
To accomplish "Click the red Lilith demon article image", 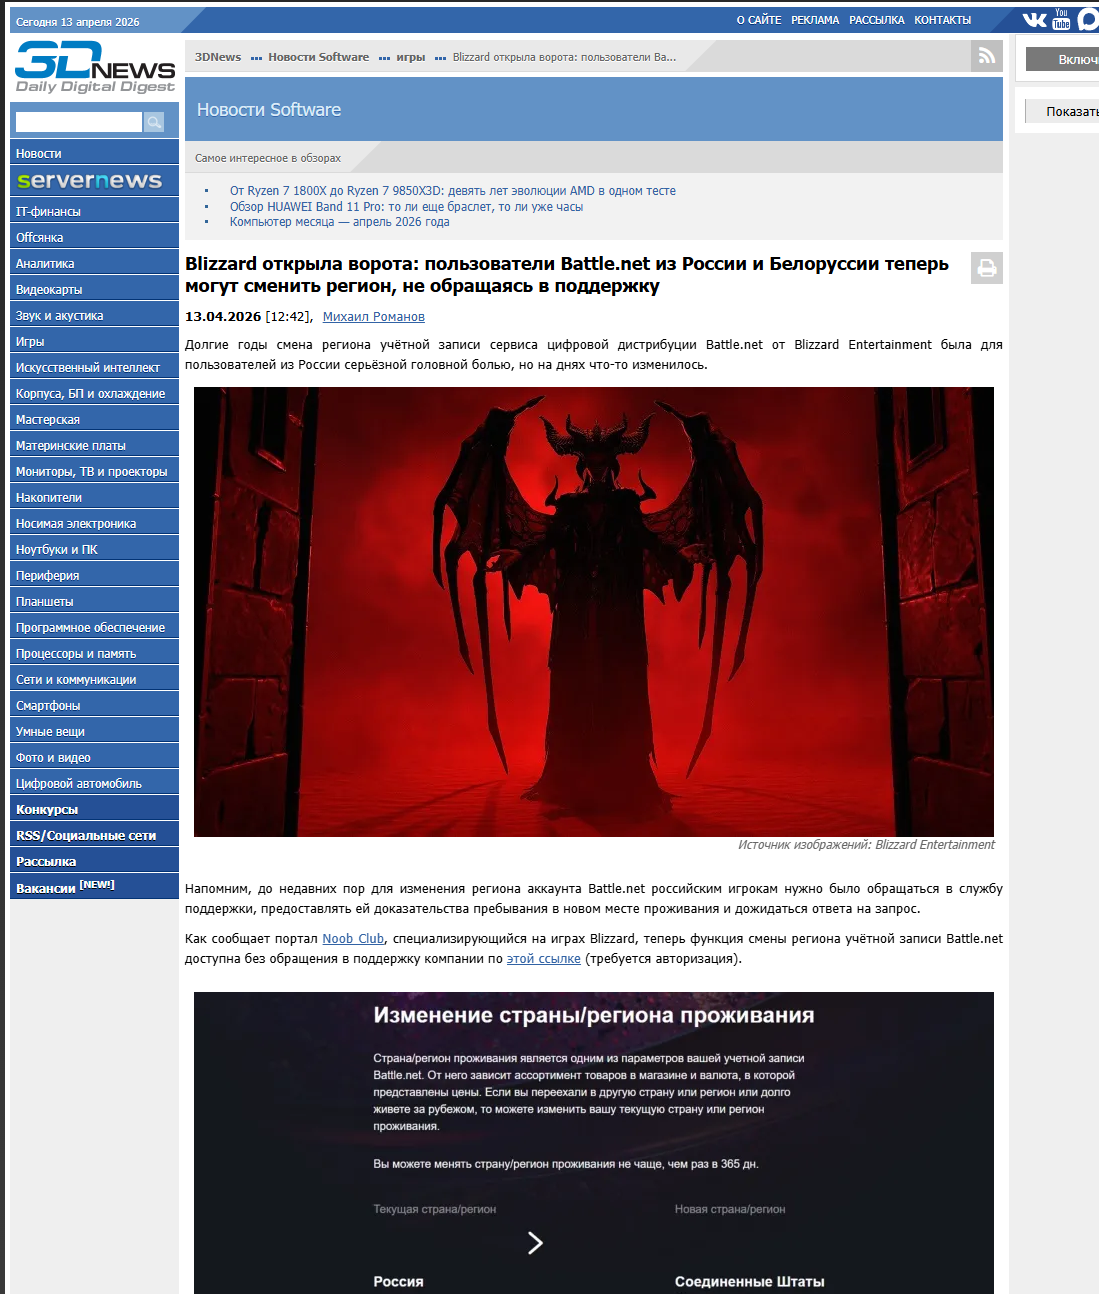I will tap(594, 611).
